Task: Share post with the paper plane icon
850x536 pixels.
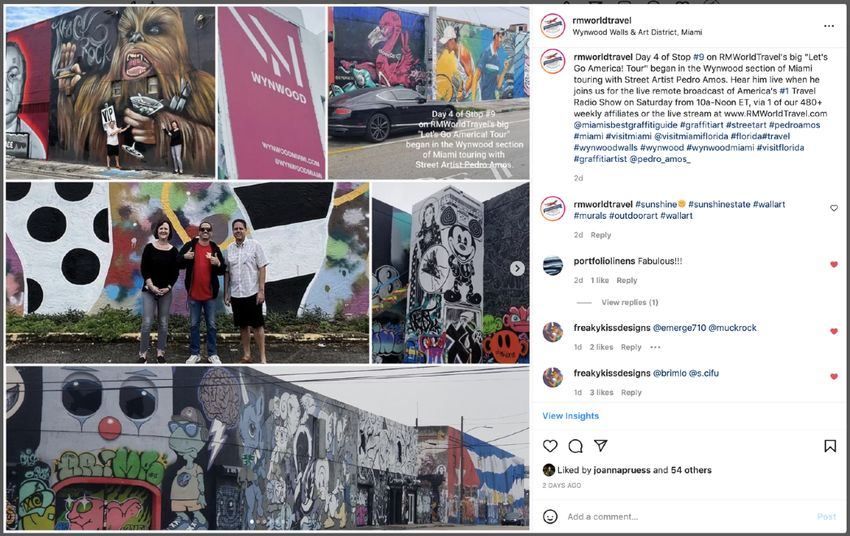Action: (600, 445)
